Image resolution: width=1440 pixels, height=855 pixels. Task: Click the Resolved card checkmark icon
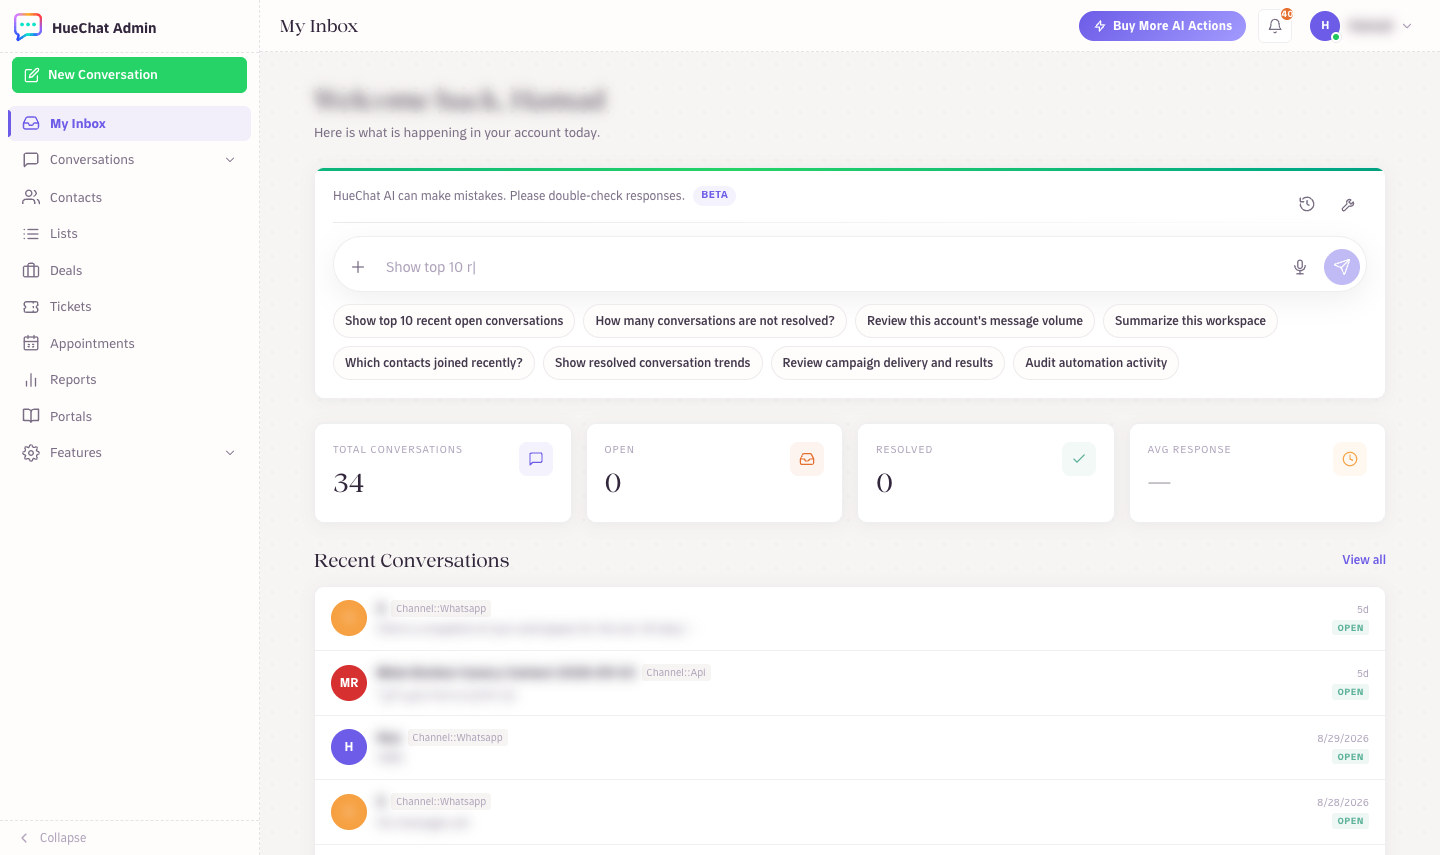pos(1079,459)
